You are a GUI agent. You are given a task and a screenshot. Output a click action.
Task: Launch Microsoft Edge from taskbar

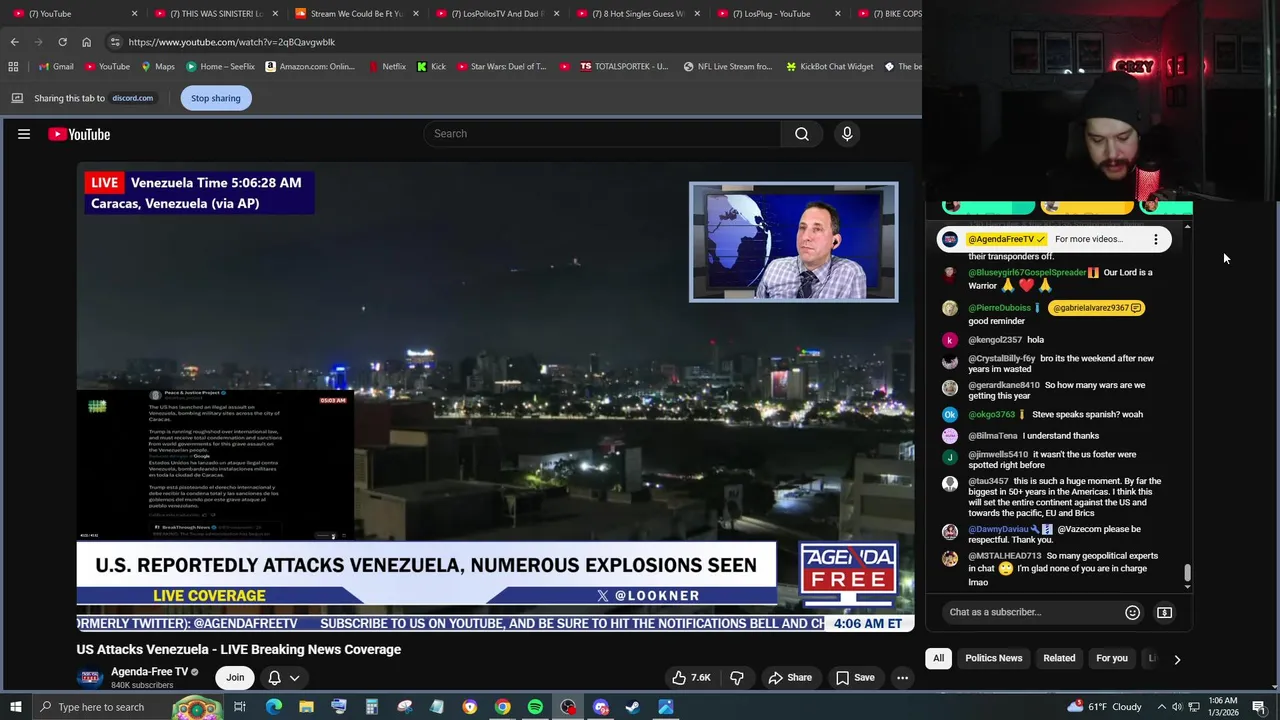(x=273, y=707)
